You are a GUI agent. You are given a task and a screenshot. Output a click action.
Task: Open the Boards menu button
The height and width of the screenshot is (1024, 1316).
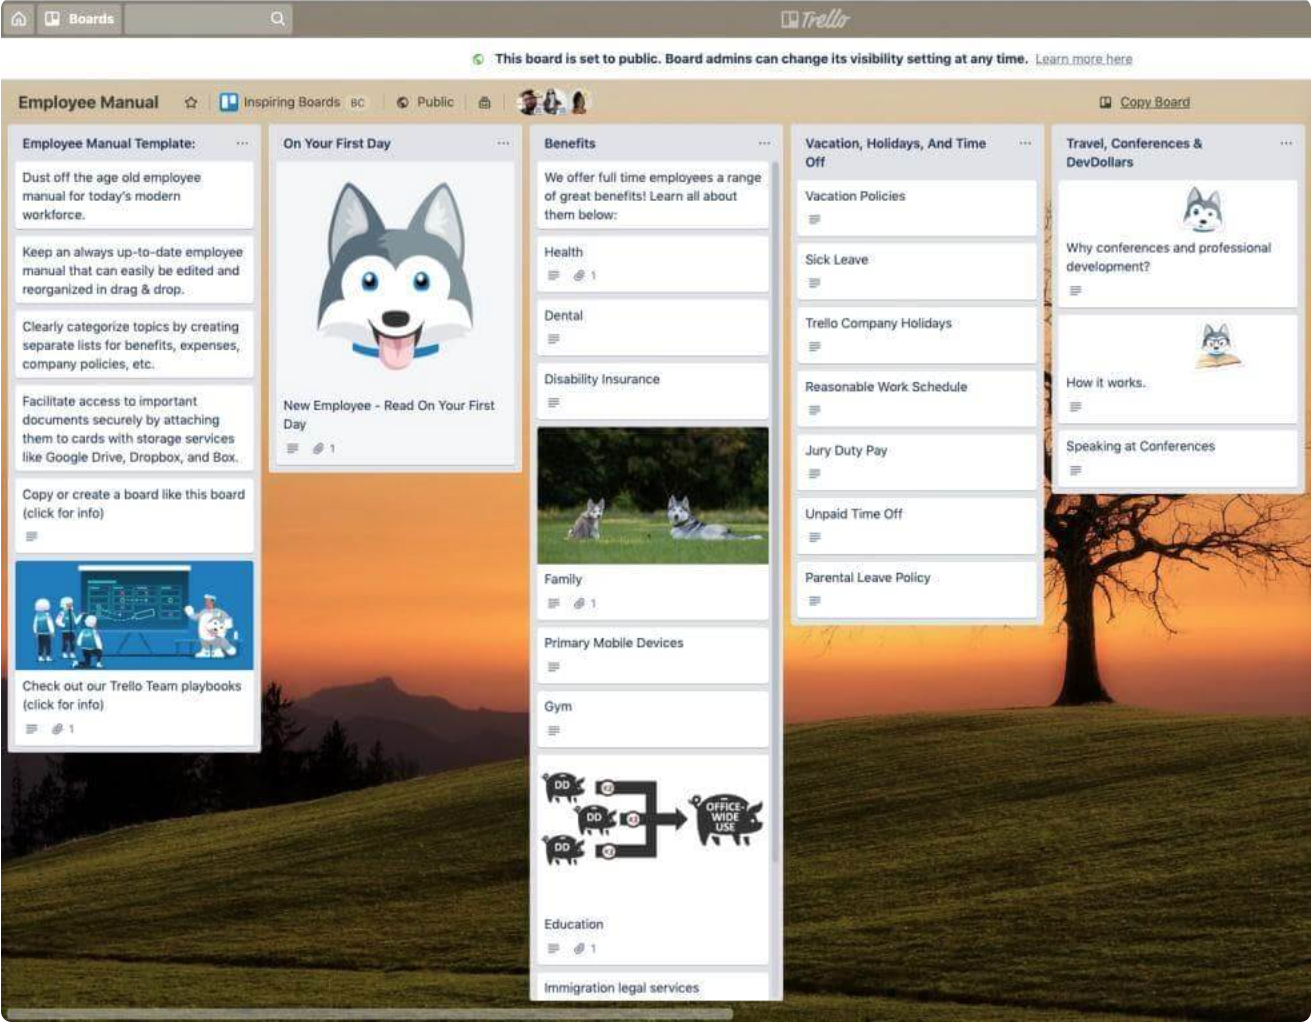click(x=79, y=18)
